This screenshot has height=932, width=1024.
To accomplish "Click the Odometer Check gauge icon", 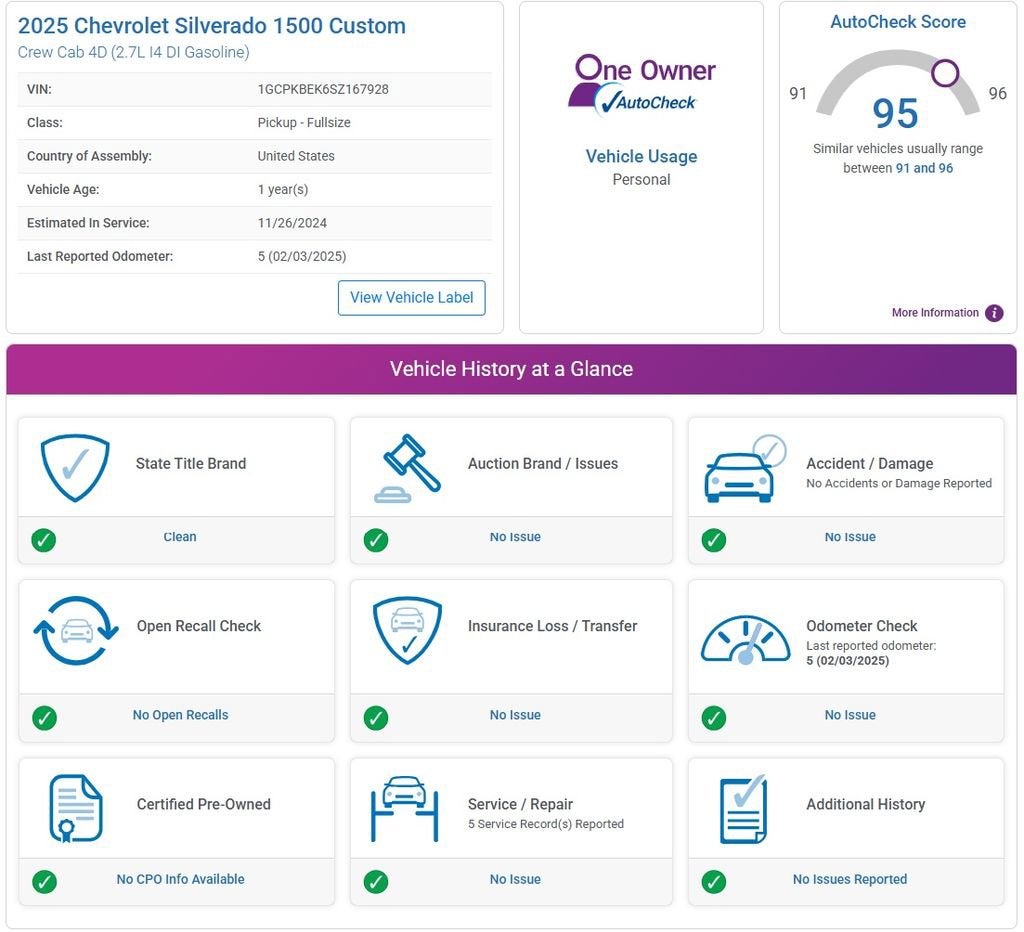I will coord(745,640).
